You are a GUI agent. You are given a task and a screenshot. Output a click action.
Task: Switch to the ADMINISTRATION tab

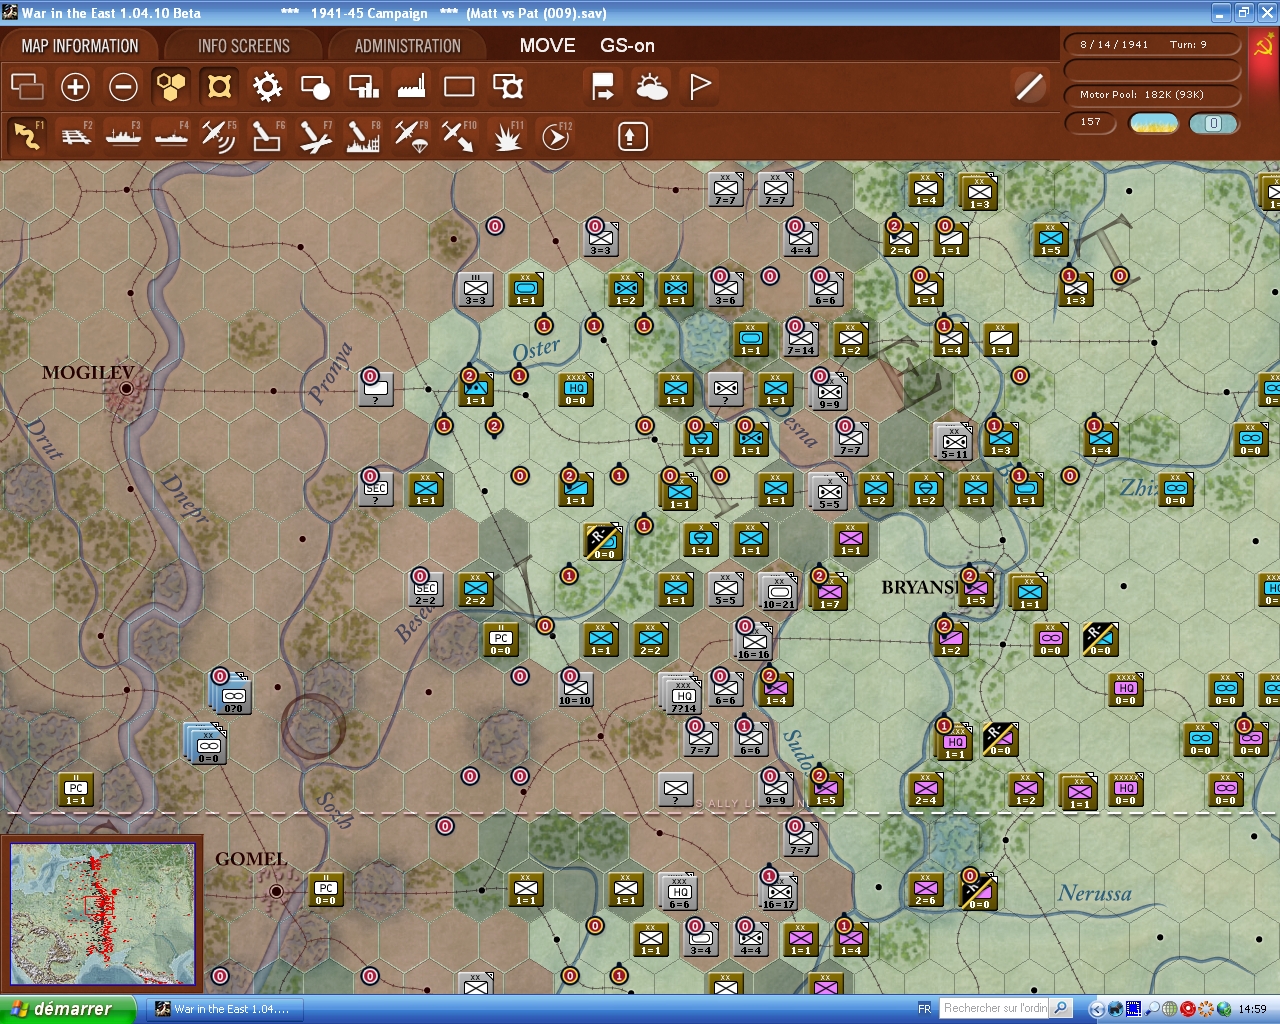tap(407, 46)
